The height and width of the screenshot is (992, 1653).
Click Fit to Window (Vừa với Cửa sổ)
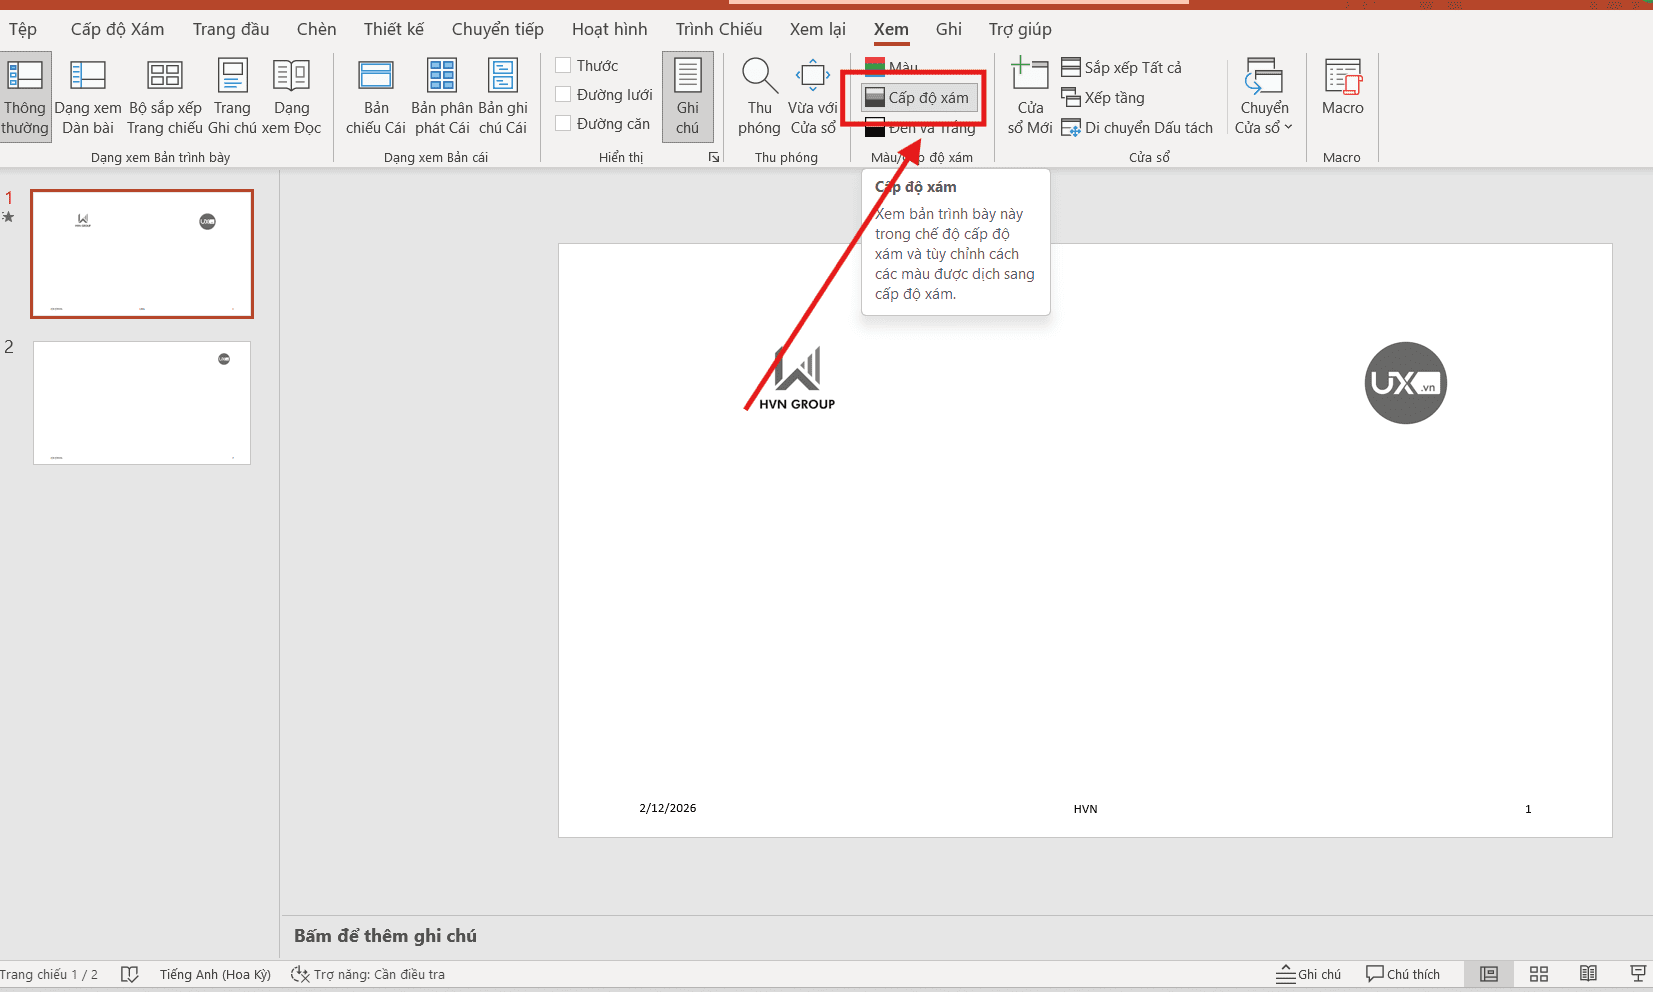[x=812, y=95]
